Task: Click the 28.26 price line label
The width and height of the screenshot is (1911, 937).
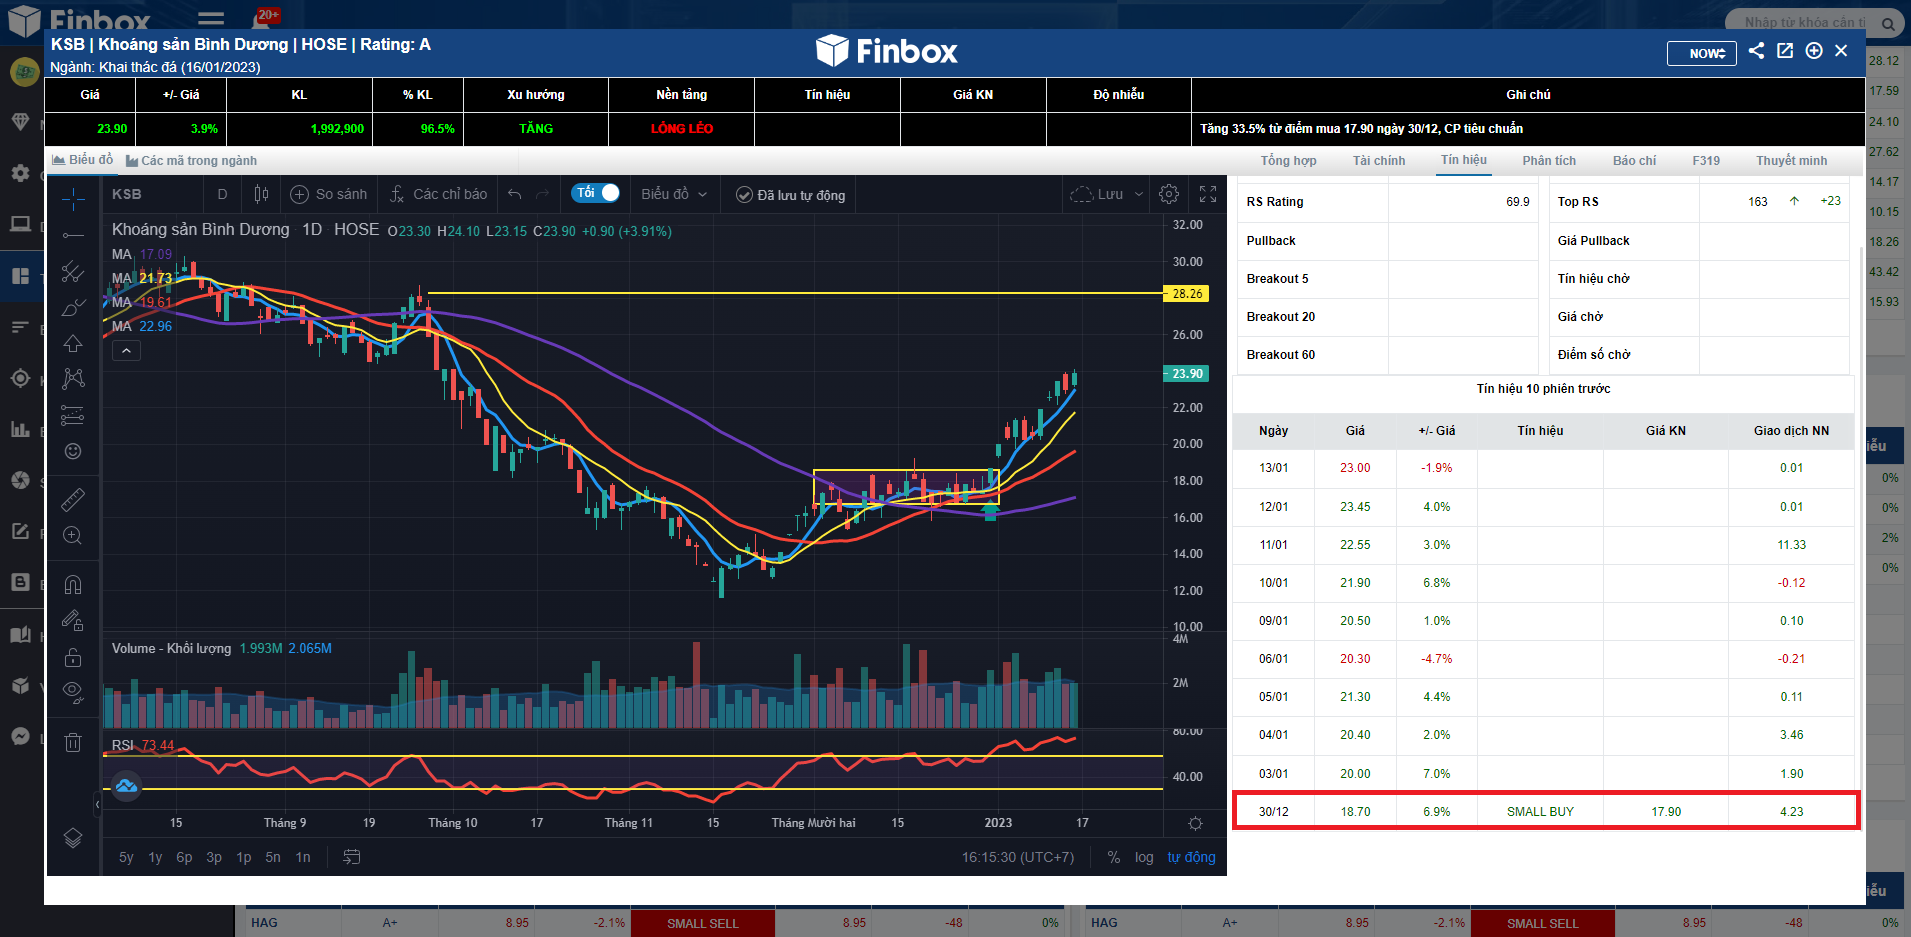Action: tap(1187, 294)
